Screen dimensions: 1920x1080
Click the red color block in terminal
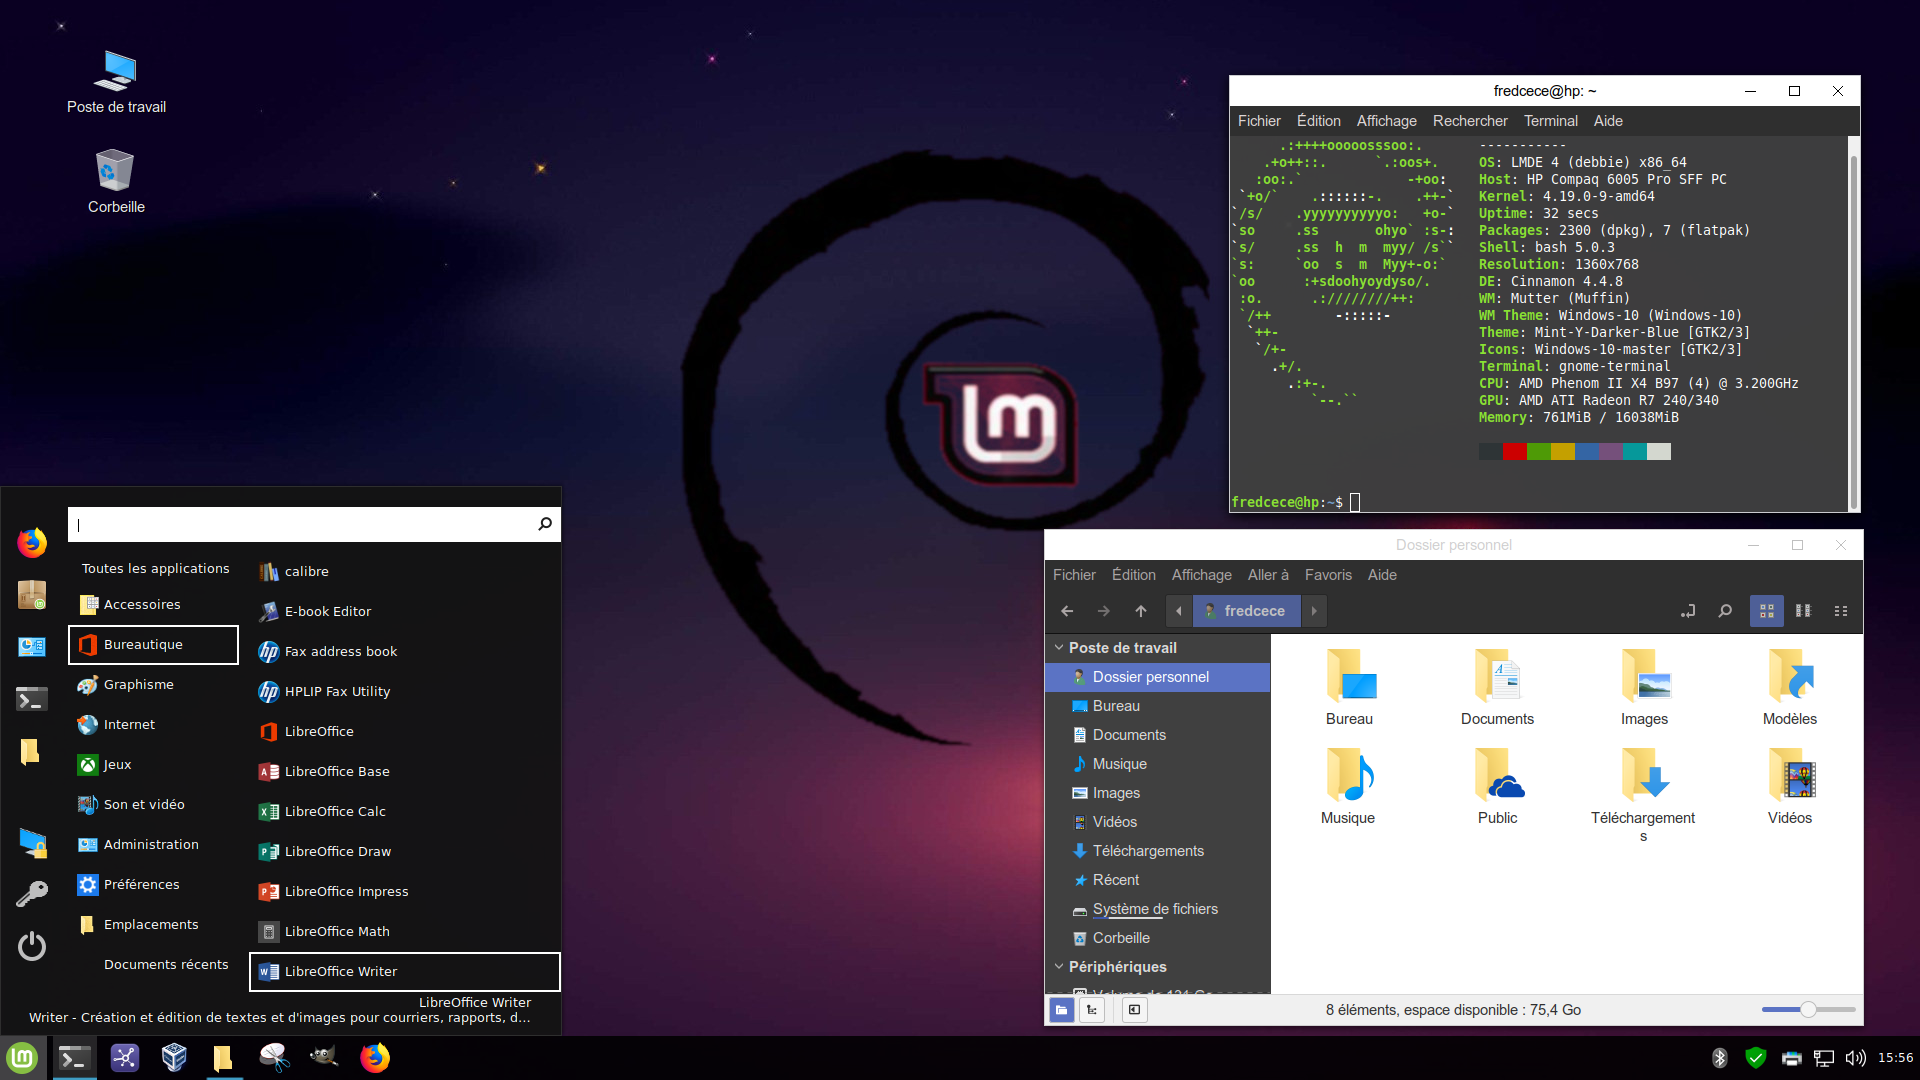click(1514, 452)
